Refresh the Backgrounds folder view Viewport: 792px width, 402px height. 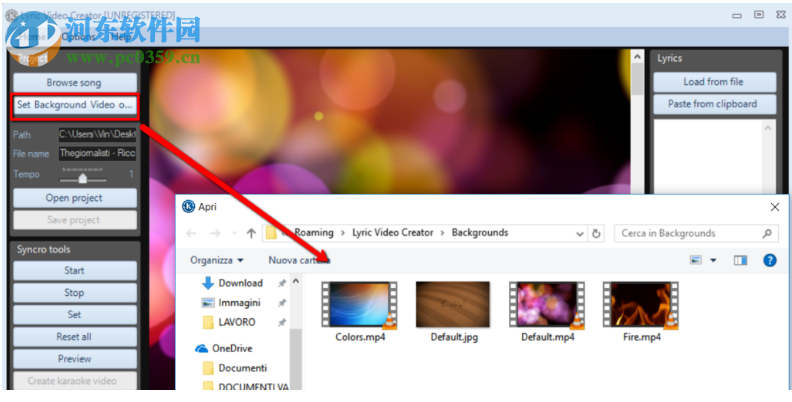click(x=596, y=234)
